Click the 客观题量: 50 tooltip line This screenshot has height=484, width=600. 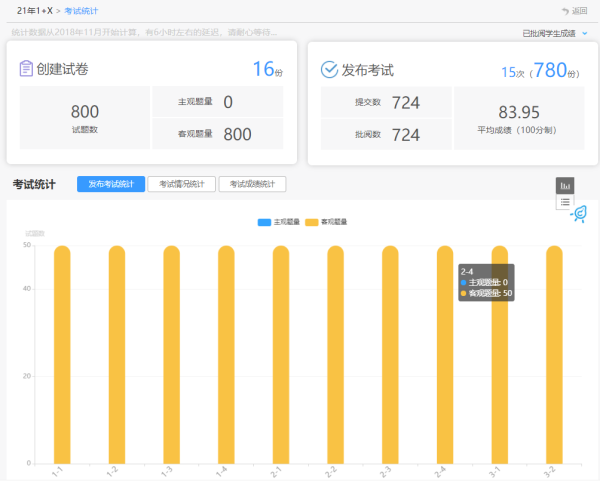pos(486,293)
